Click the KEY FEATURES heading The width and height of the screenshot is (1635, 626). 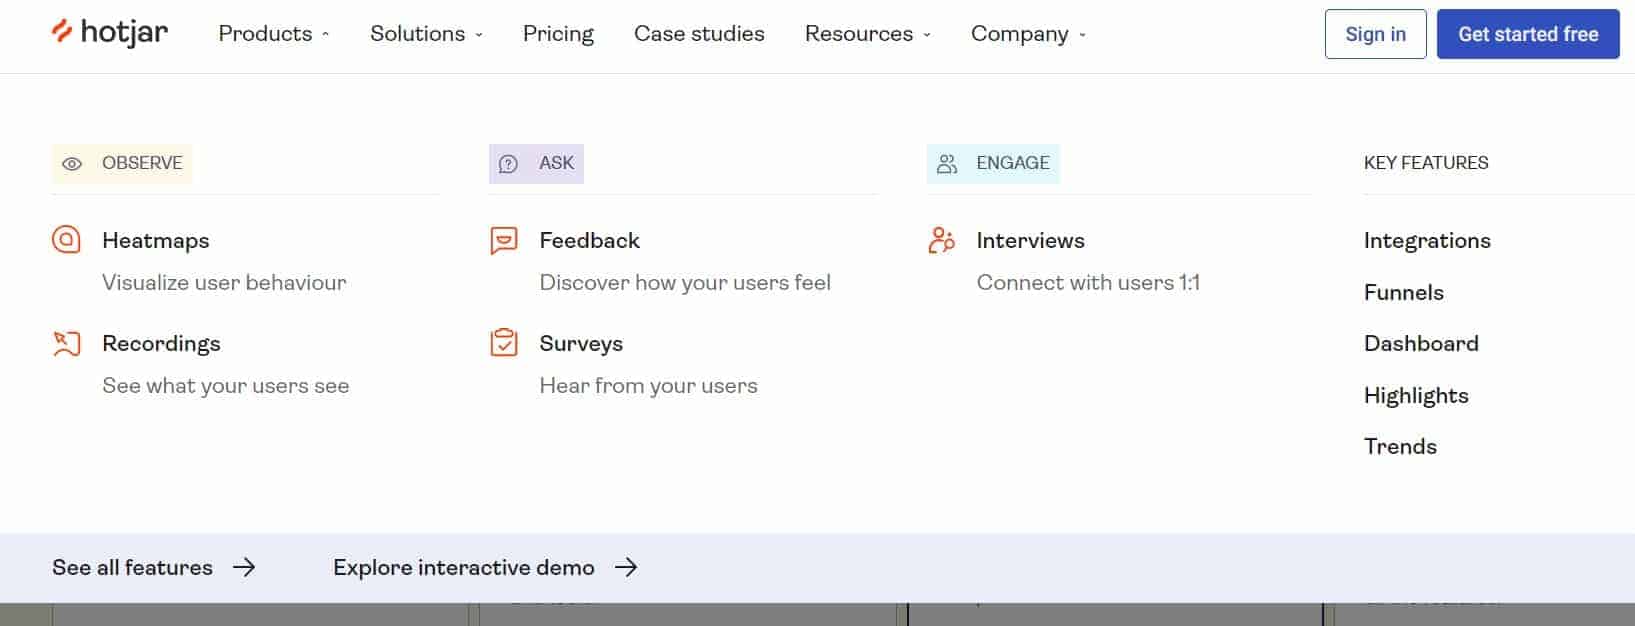click(1426, 163)
